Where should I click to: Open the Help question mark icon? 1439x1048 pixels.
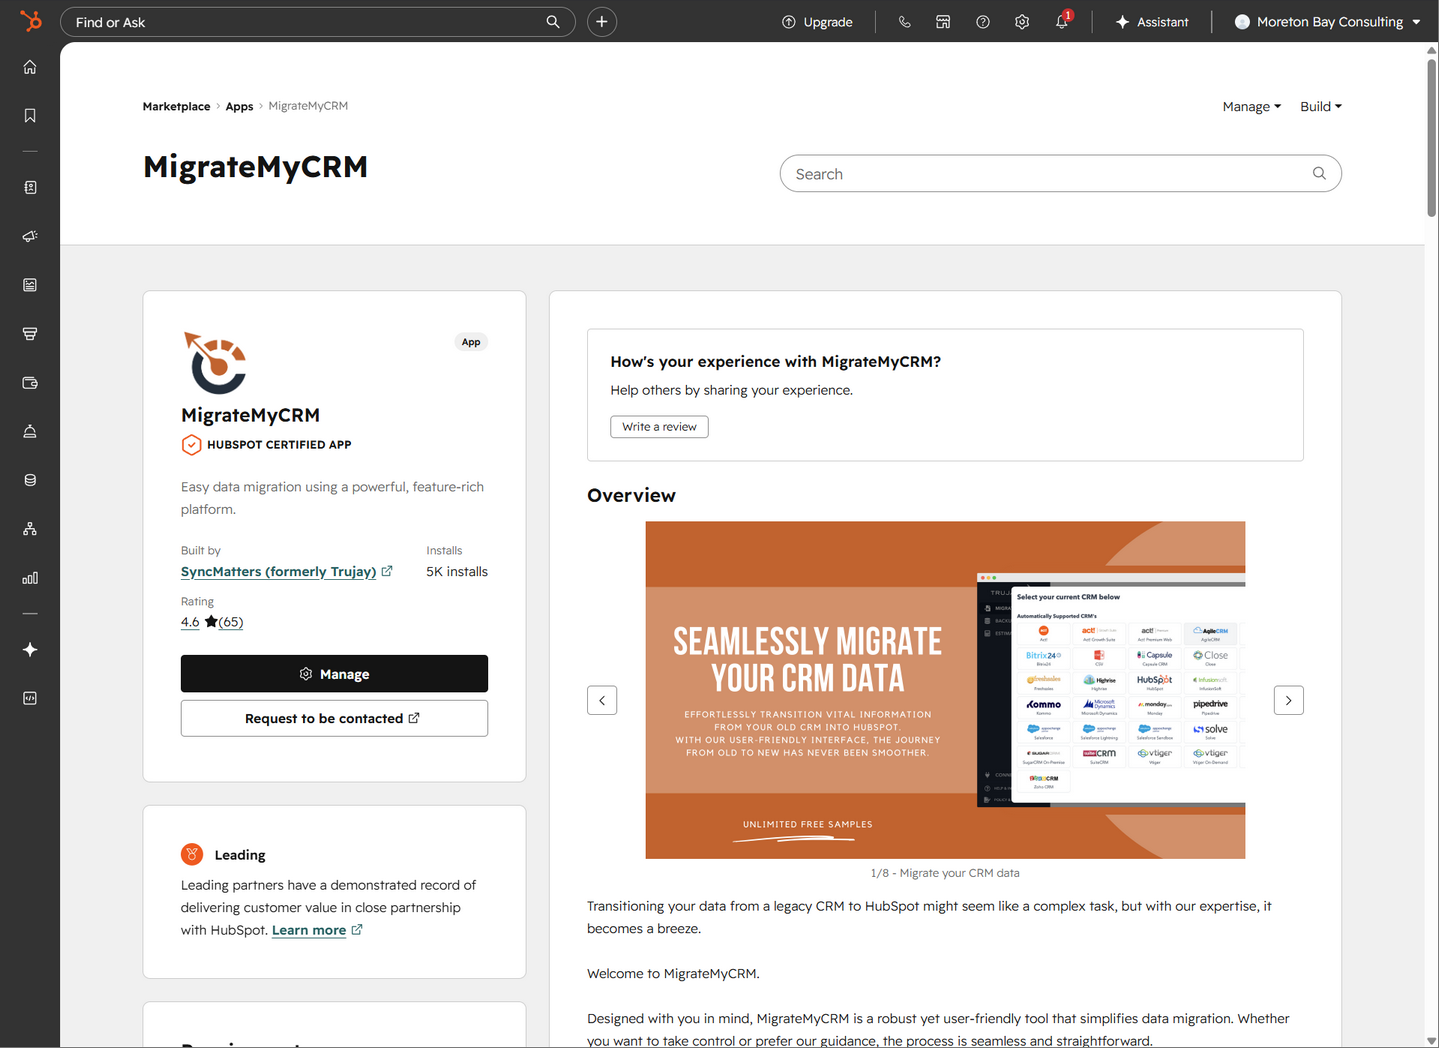(983, 22)
